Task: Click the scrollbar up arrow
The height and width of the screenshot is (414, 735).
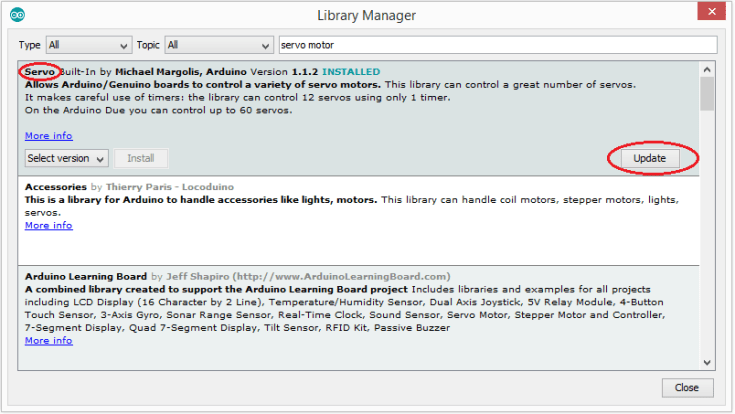Action: coord(707,70)
